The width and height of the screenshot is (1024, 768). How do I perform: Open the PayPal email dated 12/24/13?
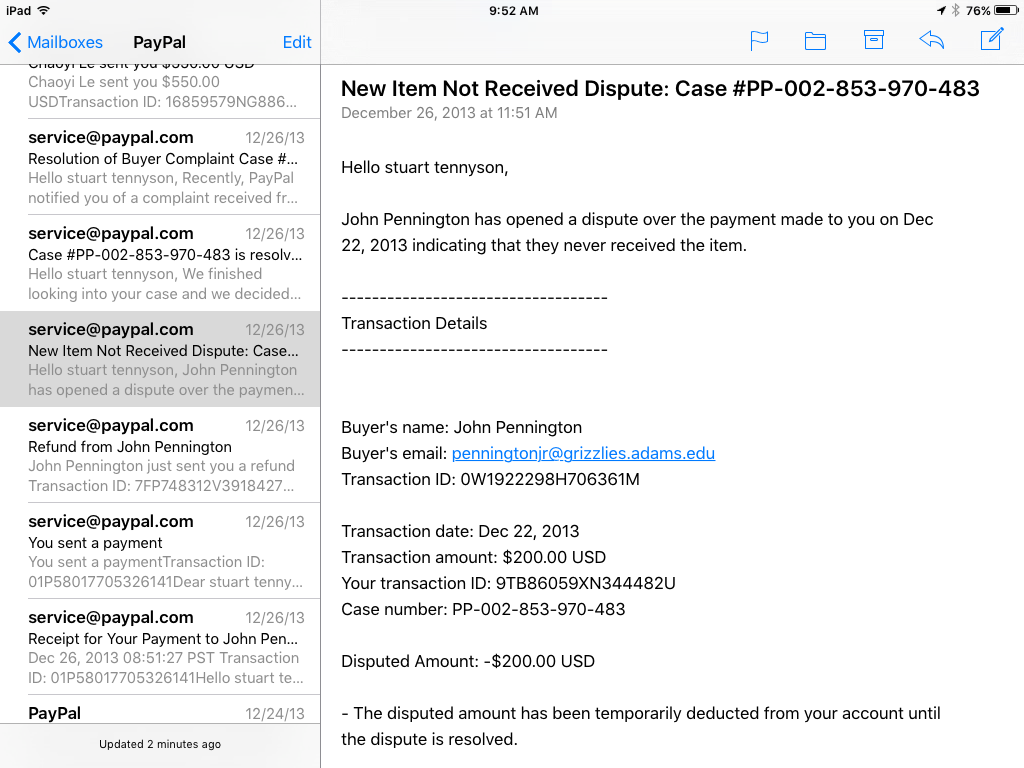click(160, 710)
